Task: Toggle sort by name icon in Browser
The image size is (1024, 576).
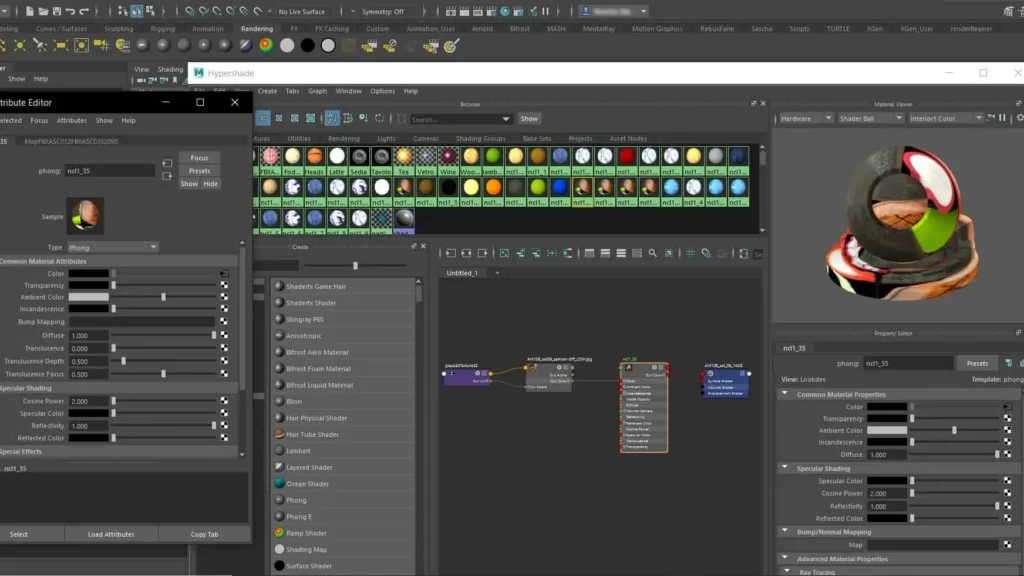Action: 332,118
